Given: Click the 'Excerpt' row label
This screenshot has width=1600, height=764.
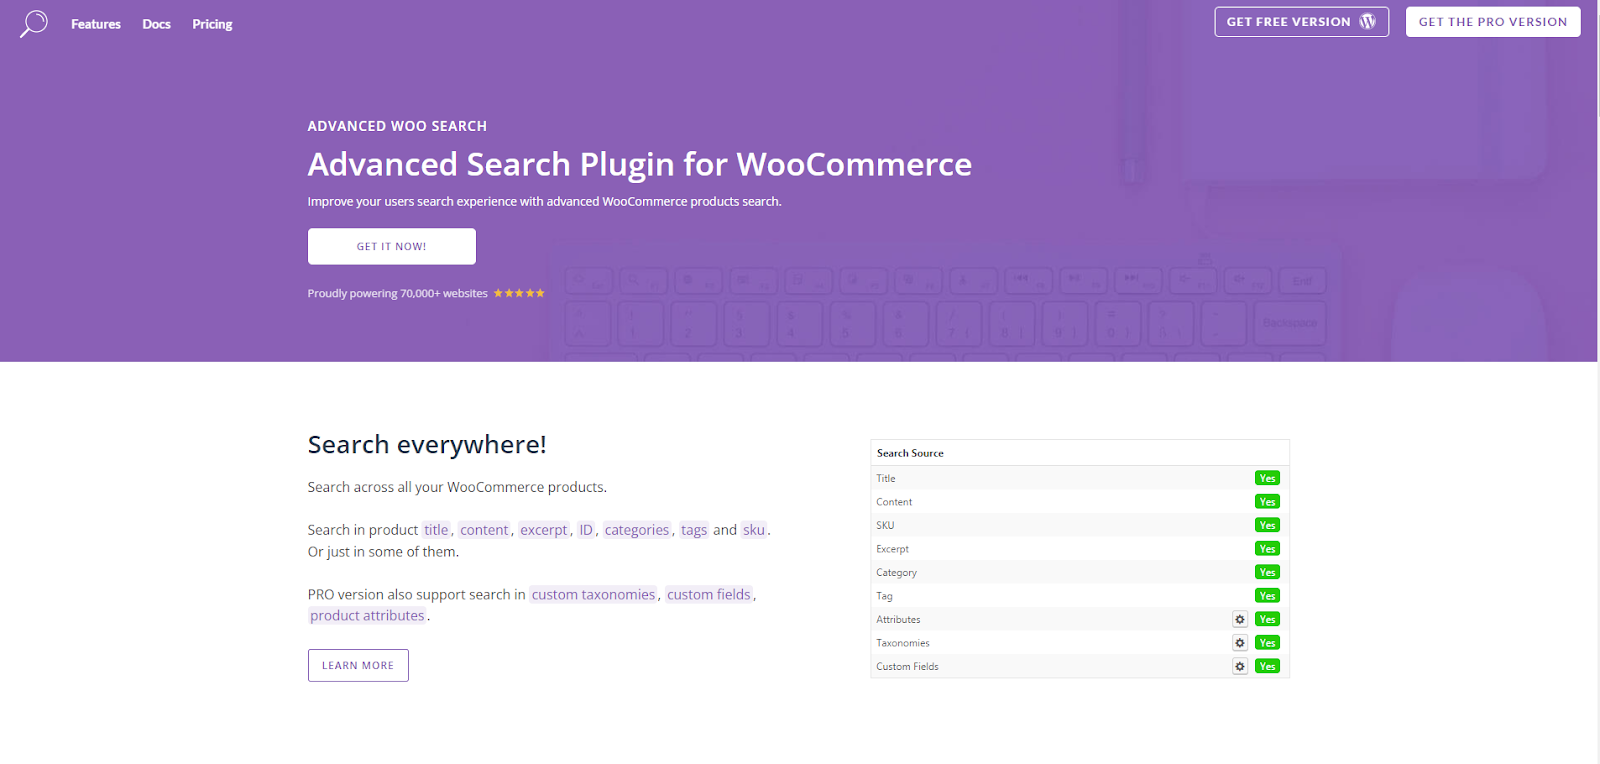Looking at the screenshot, I should click(x=892, y=549).
